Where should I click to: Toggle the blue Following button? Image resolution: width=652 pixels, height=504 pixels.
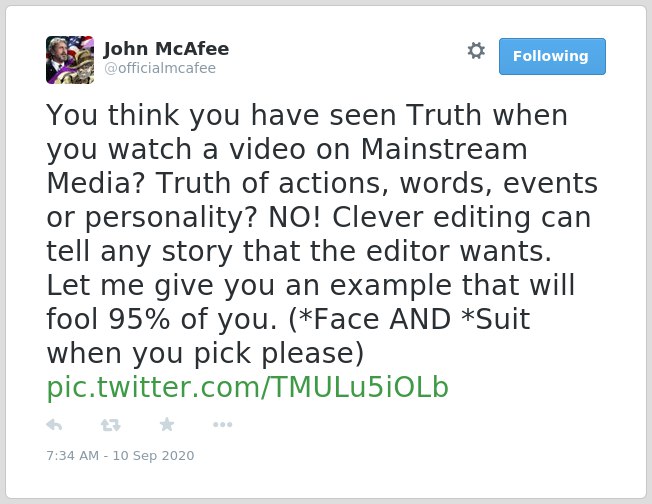(552, 57)
